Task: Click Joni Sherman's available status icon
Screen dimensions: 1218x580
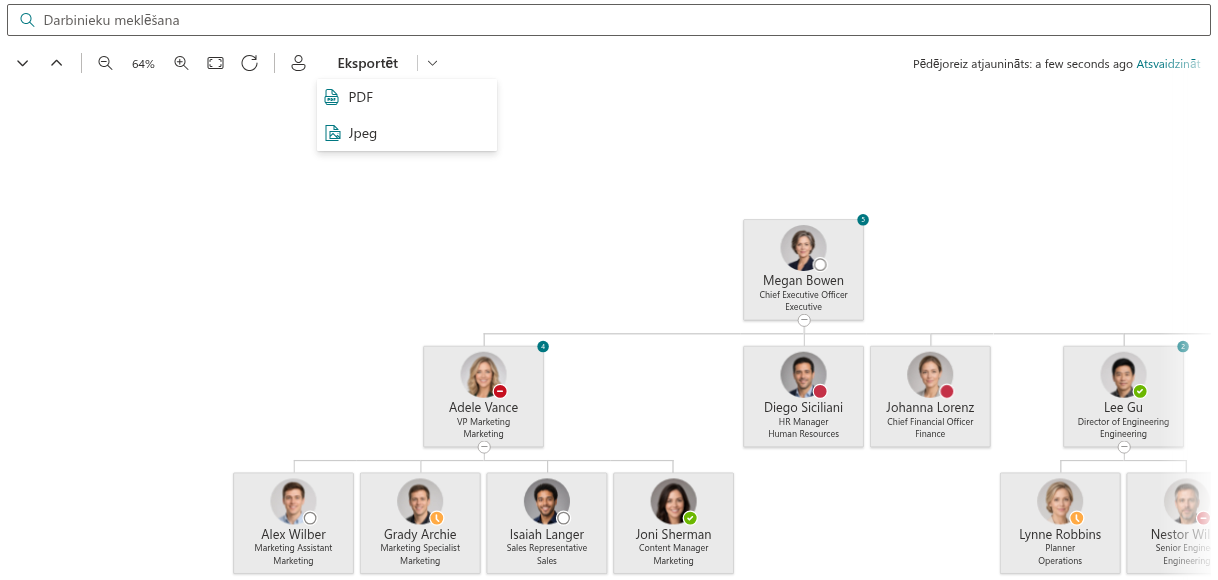Action: click(690, 518)
